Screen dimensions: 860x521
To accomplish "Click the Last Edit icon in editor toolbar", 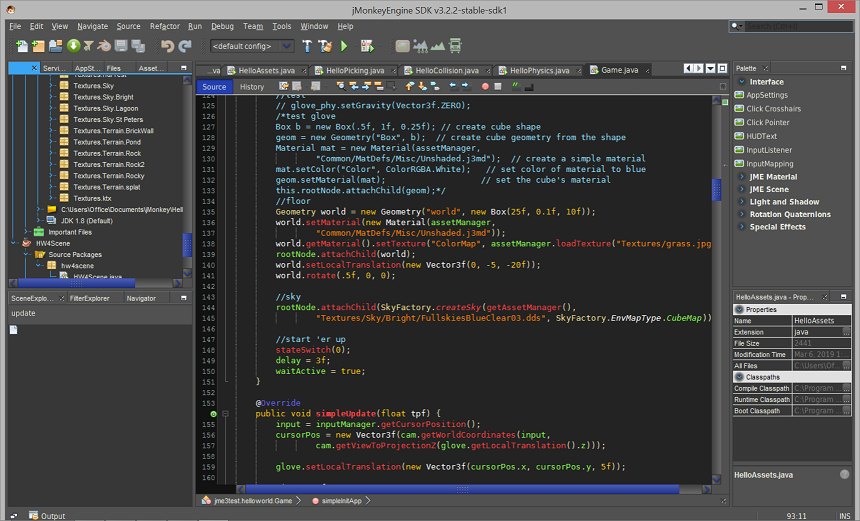I will 284,86.
